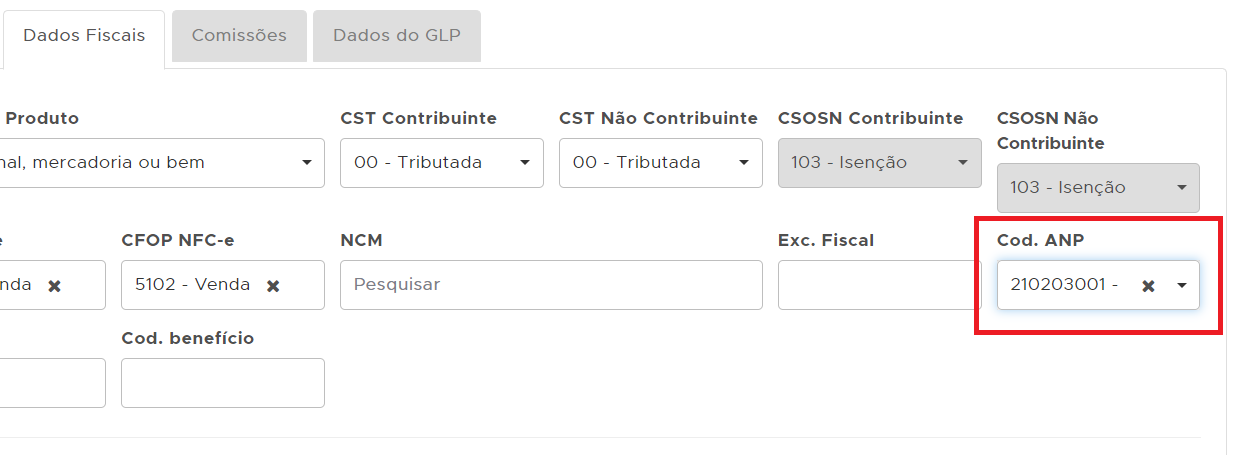Click the Cod. ANP field label

tap(1041, 240)
